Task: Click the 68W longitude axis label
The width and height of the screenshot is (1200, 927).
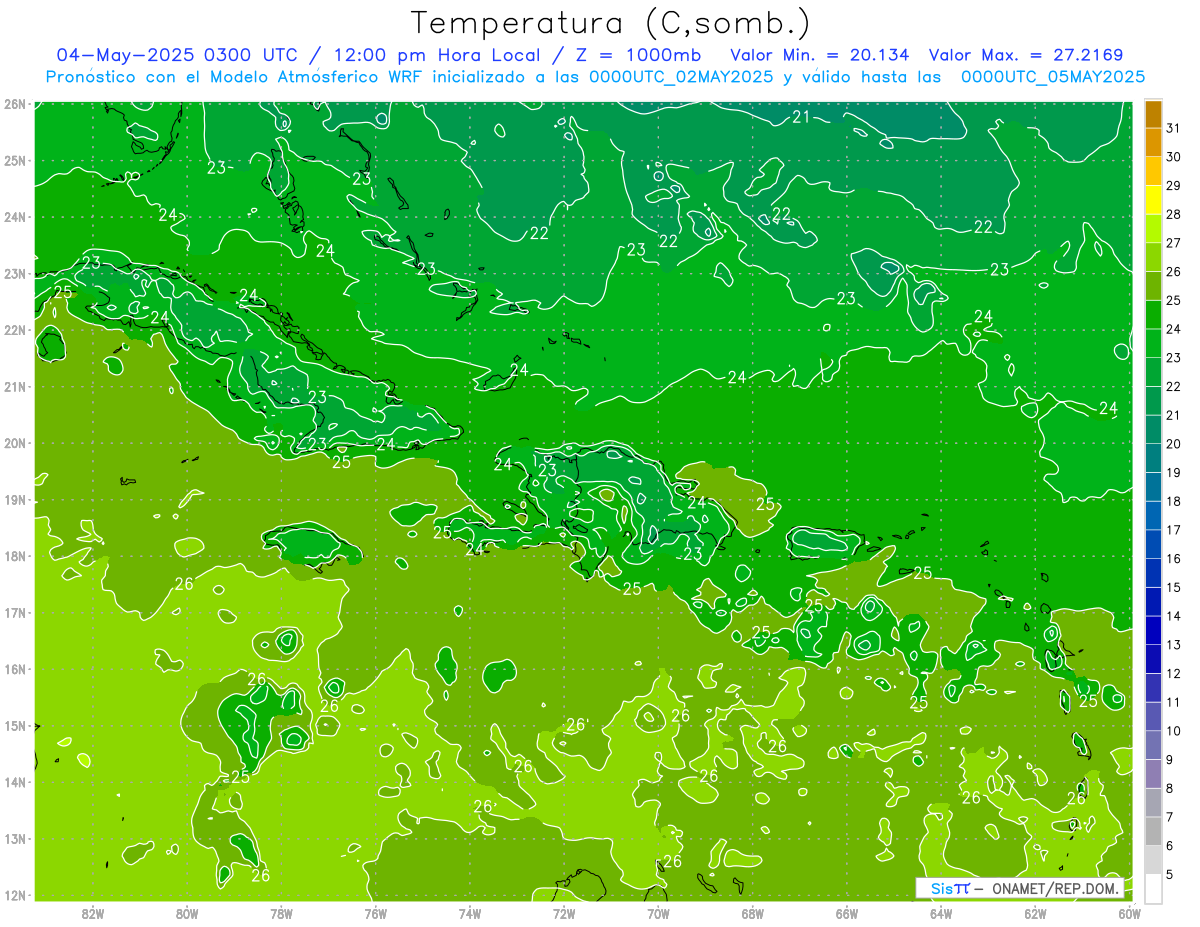Action: (x=753, y=913)
